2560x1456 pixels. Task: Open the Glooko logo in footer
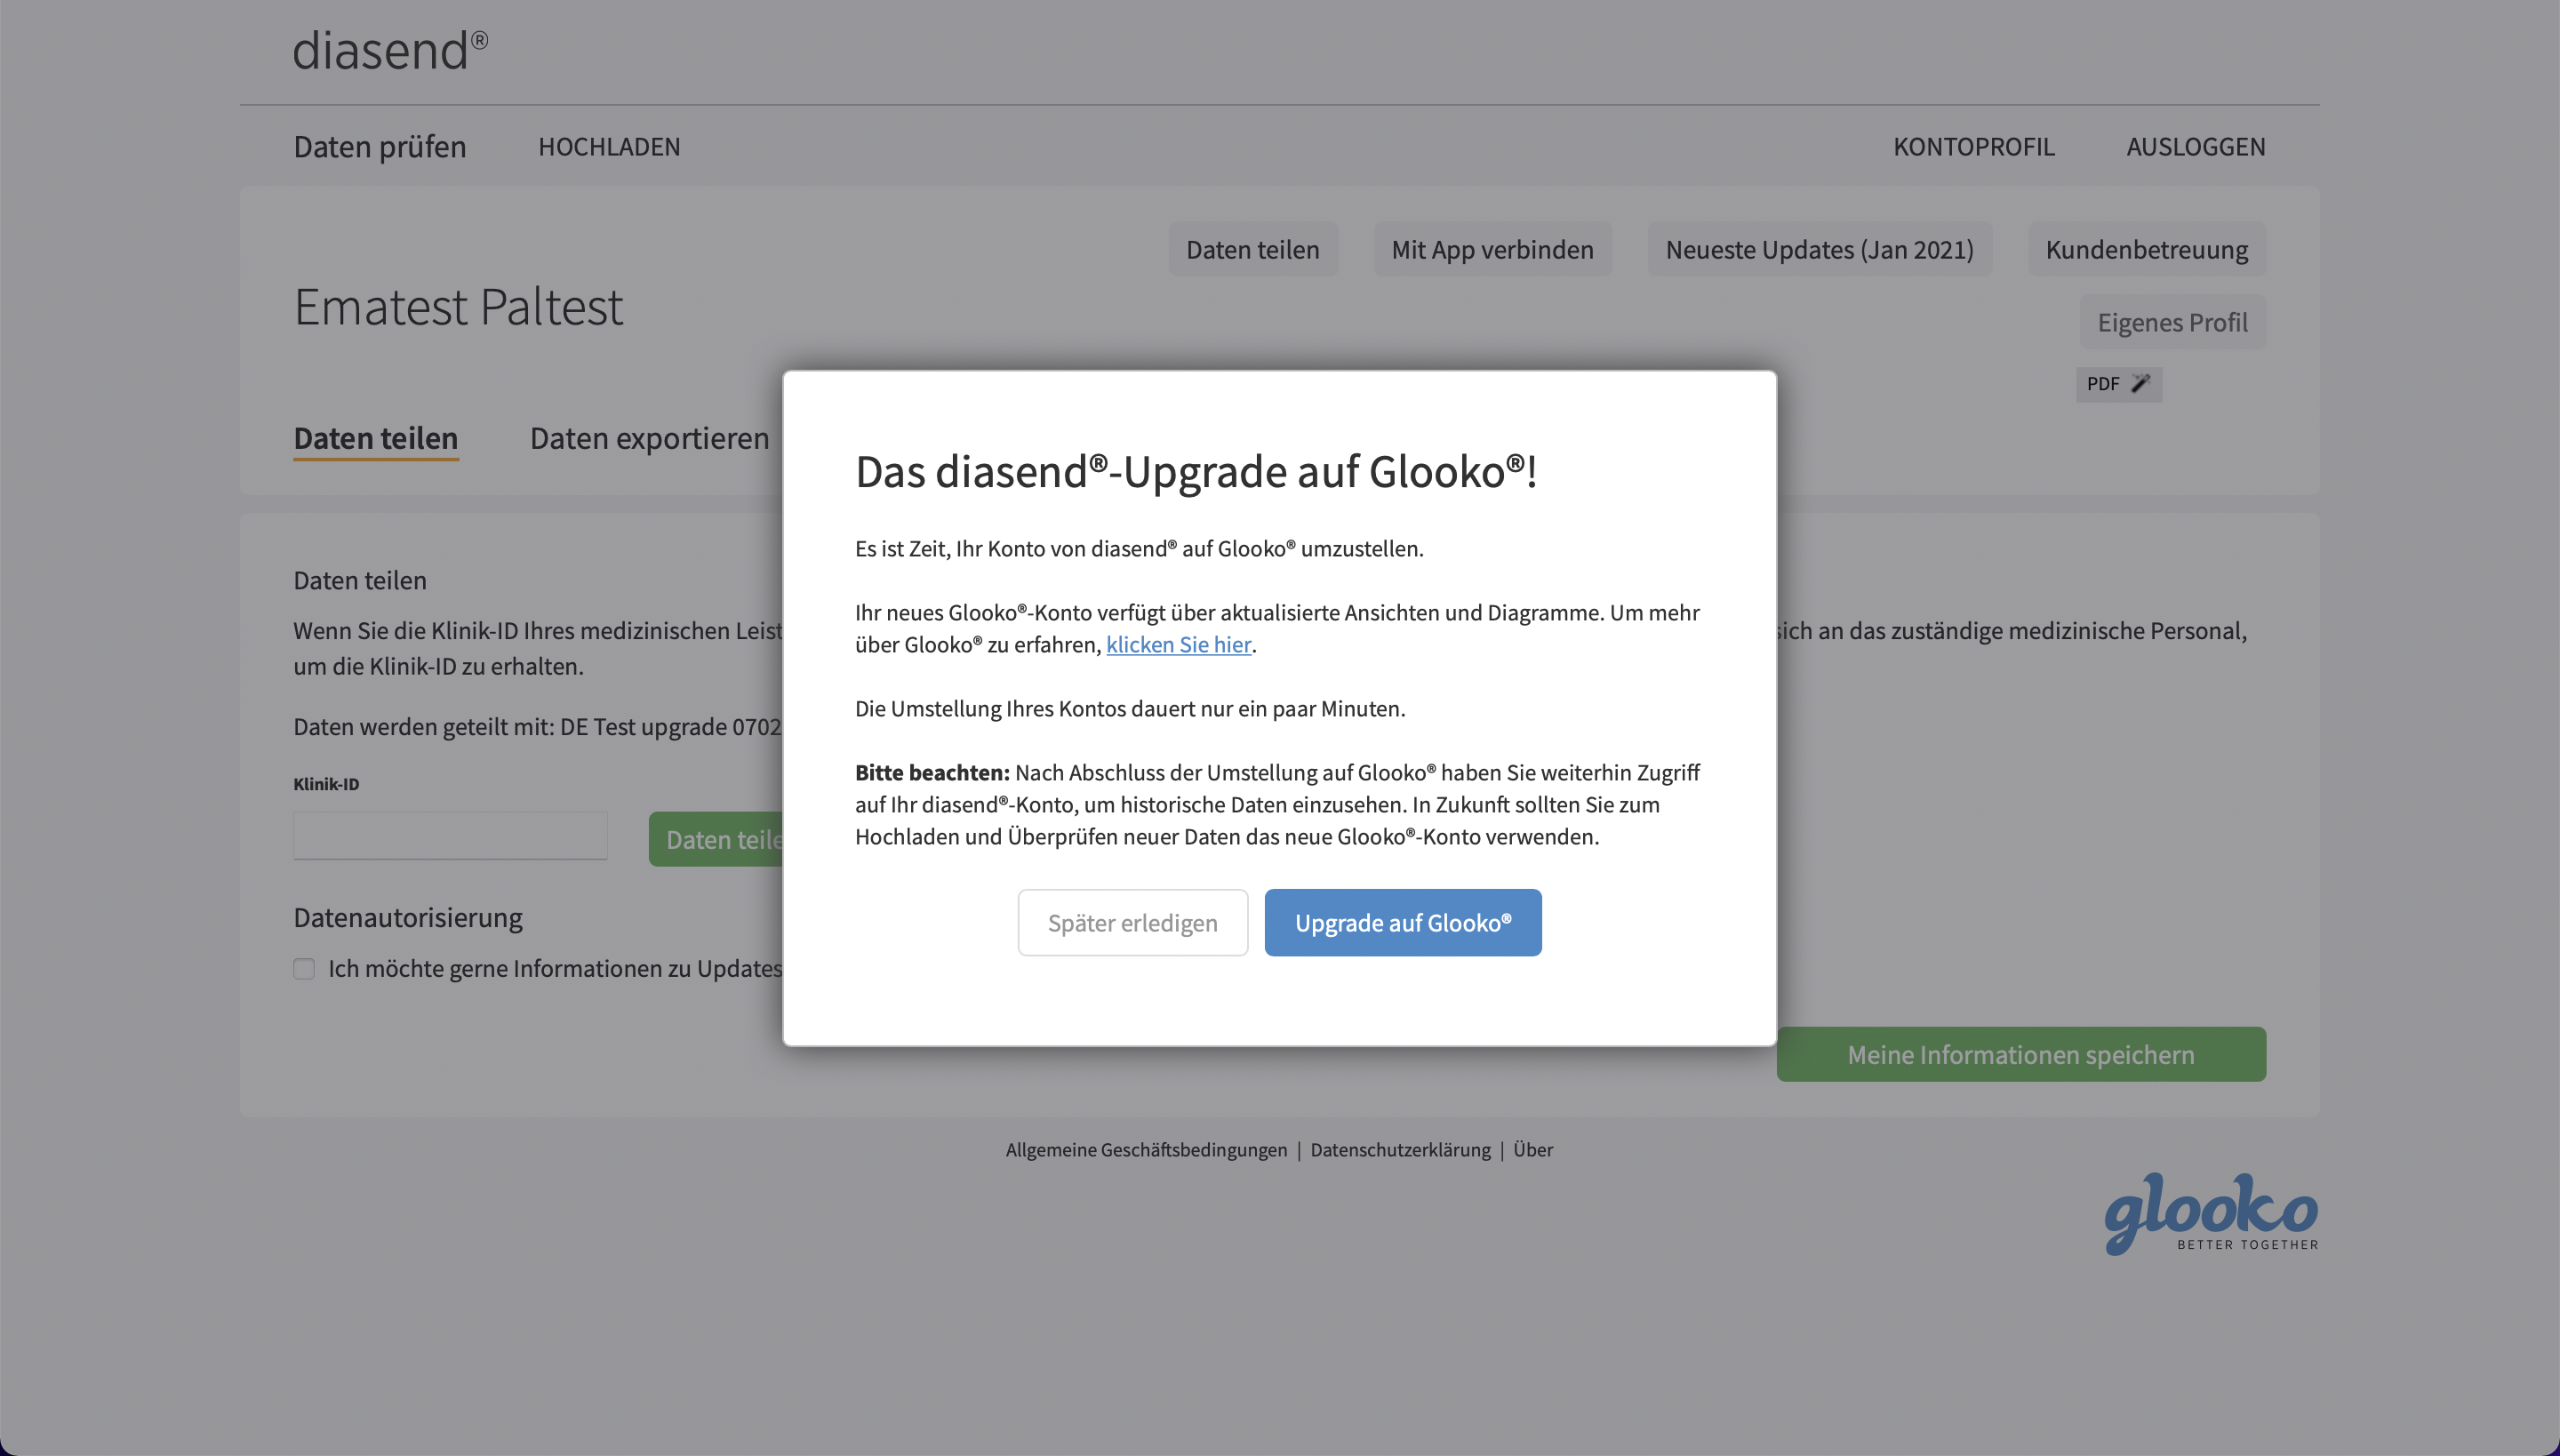pyautogui.click(x=2211, y=1213)
